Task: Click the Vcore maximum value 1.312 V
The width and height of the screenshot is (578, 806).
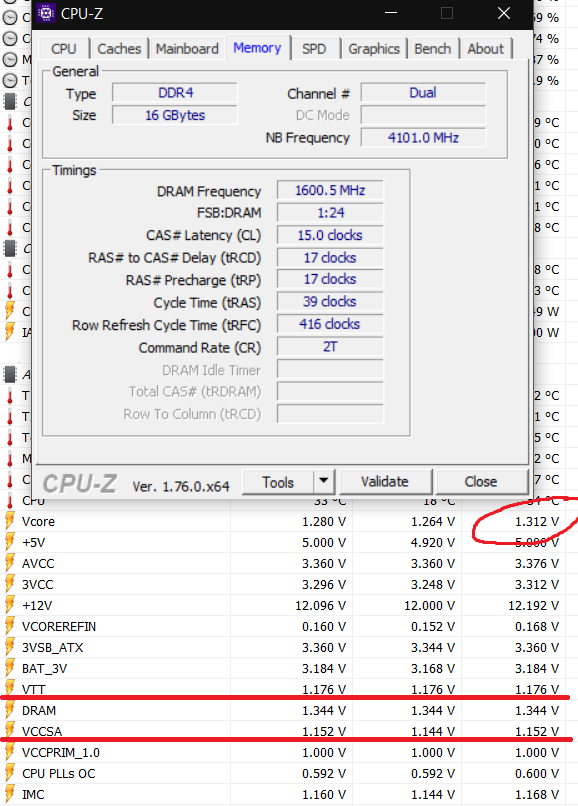Action: coord(537,521)
